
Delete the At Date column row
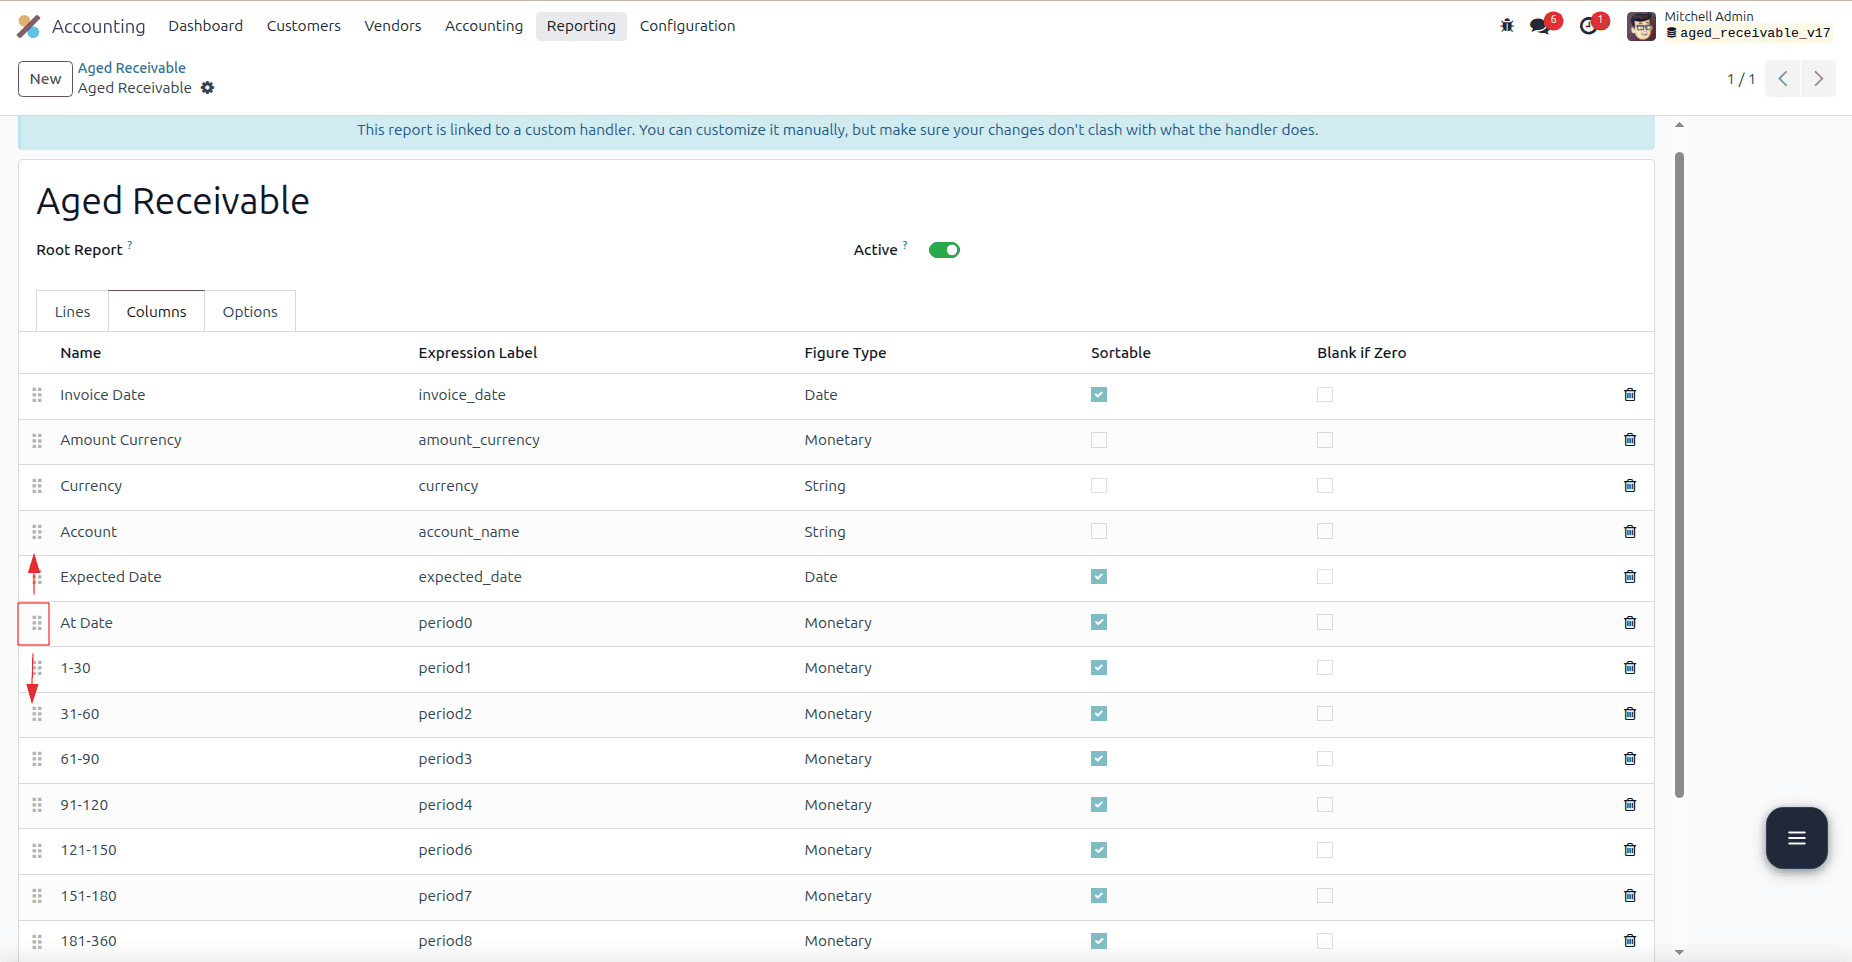click(x=1630, y=623)
